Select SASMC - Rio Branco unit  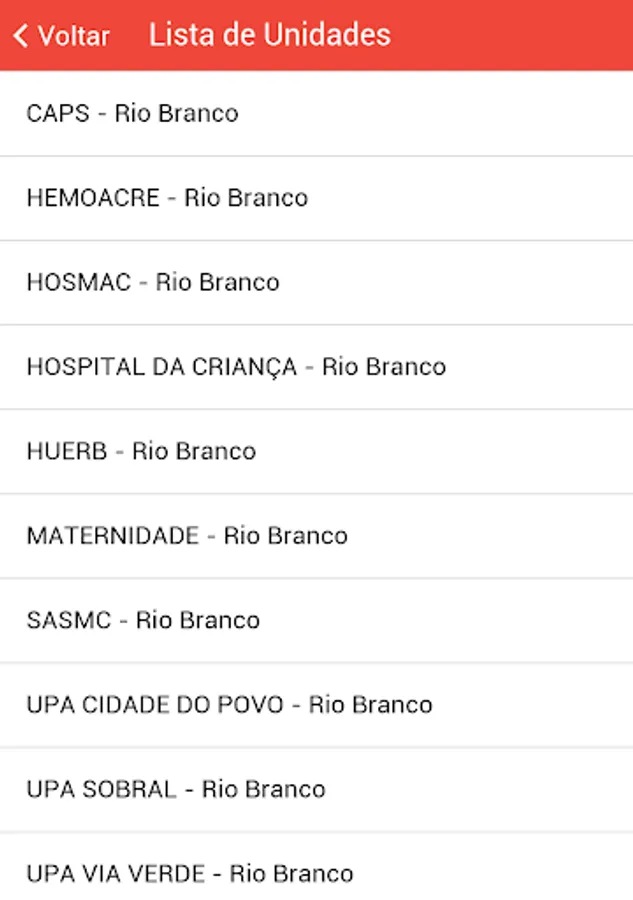click(x=143, y=620)
